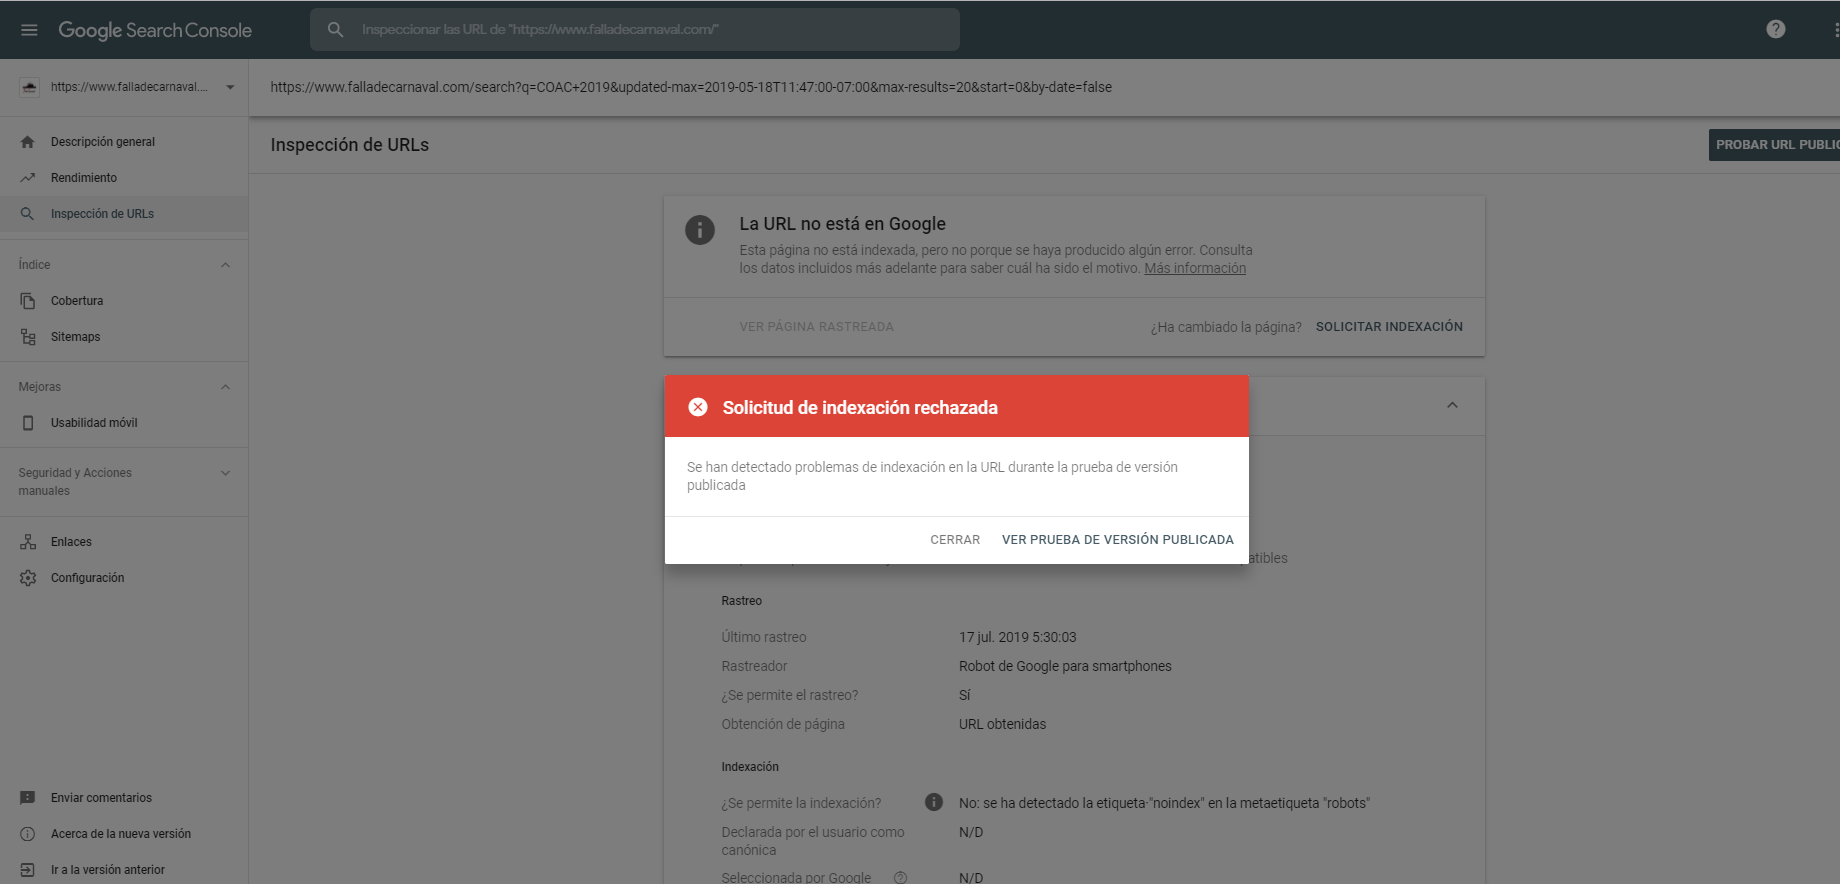
Task: Expand Seguridad y Acciones manuales section
Action: point(225,473)
